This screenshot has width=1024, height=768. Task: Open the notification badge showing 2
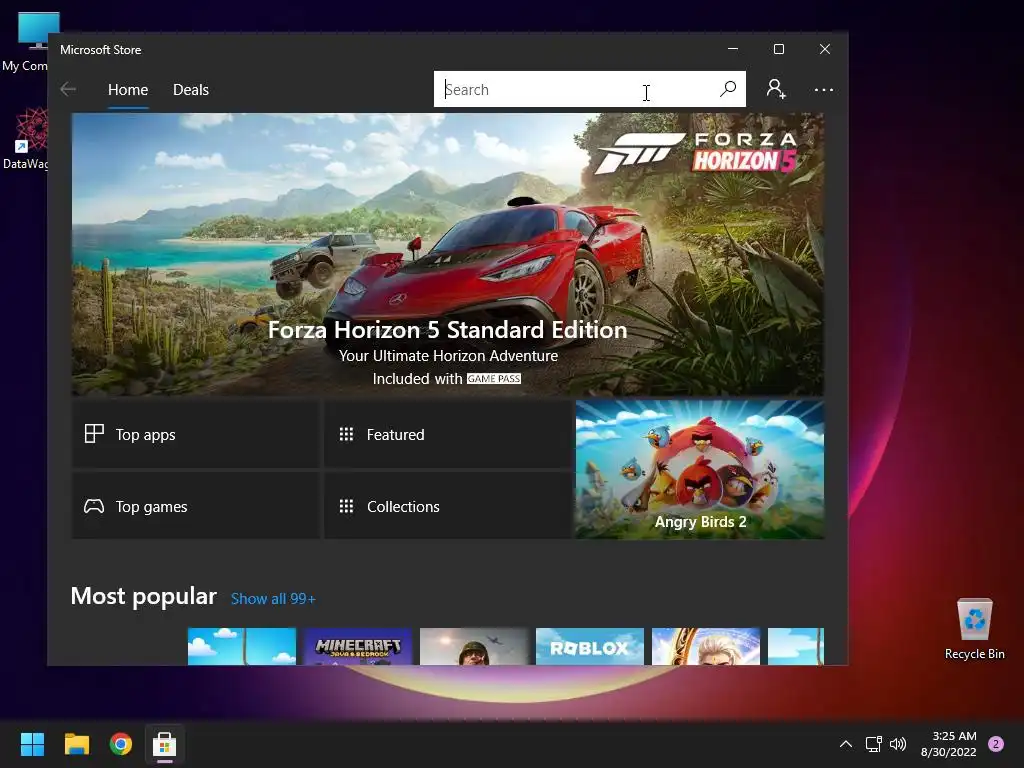click(x=996, y=744)
